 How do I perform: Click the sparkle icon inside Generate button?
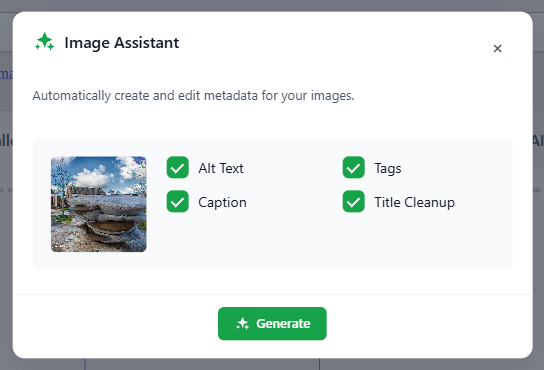(x=243, y=323)
